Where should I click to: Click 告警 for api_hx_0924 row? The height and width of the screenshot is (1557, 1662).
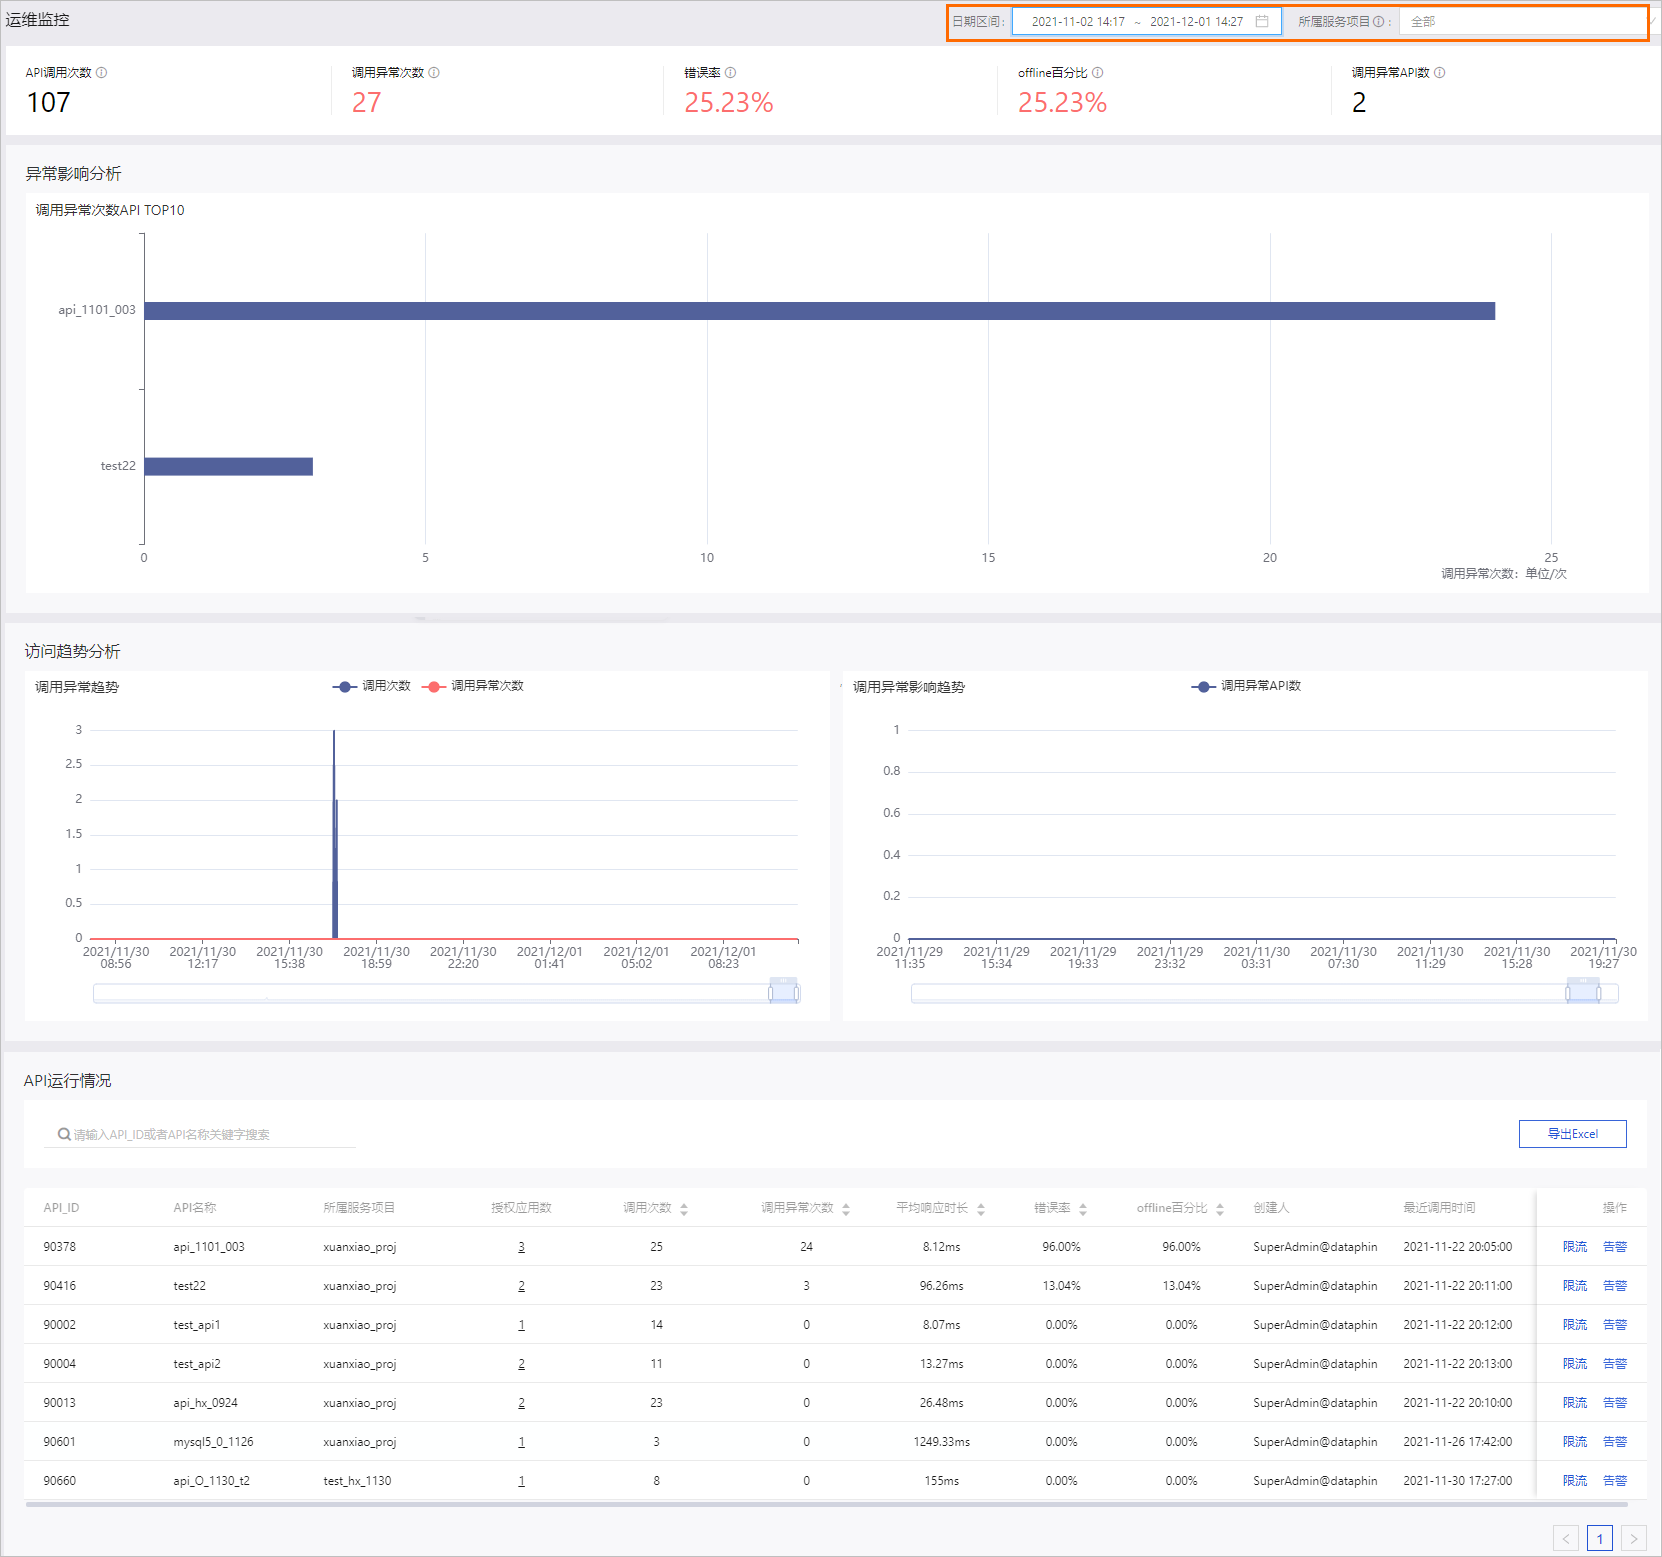click(x=1615, y=1403)
